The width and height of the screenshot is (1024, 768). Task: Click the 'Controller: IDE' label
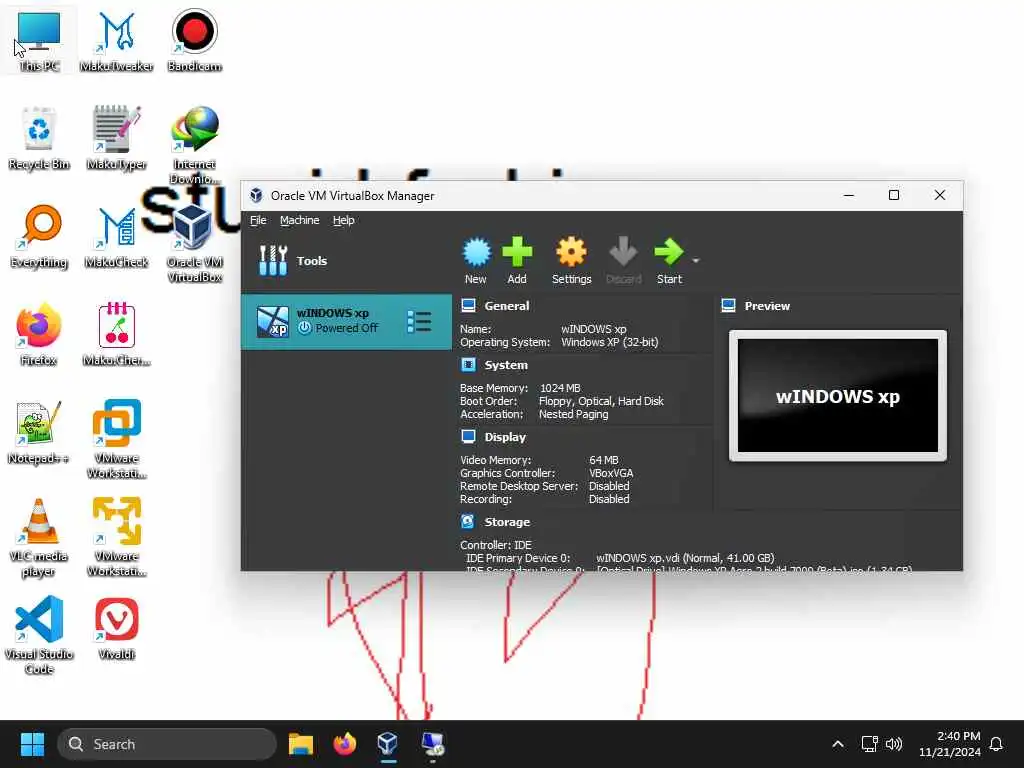(x=496, y=545)
